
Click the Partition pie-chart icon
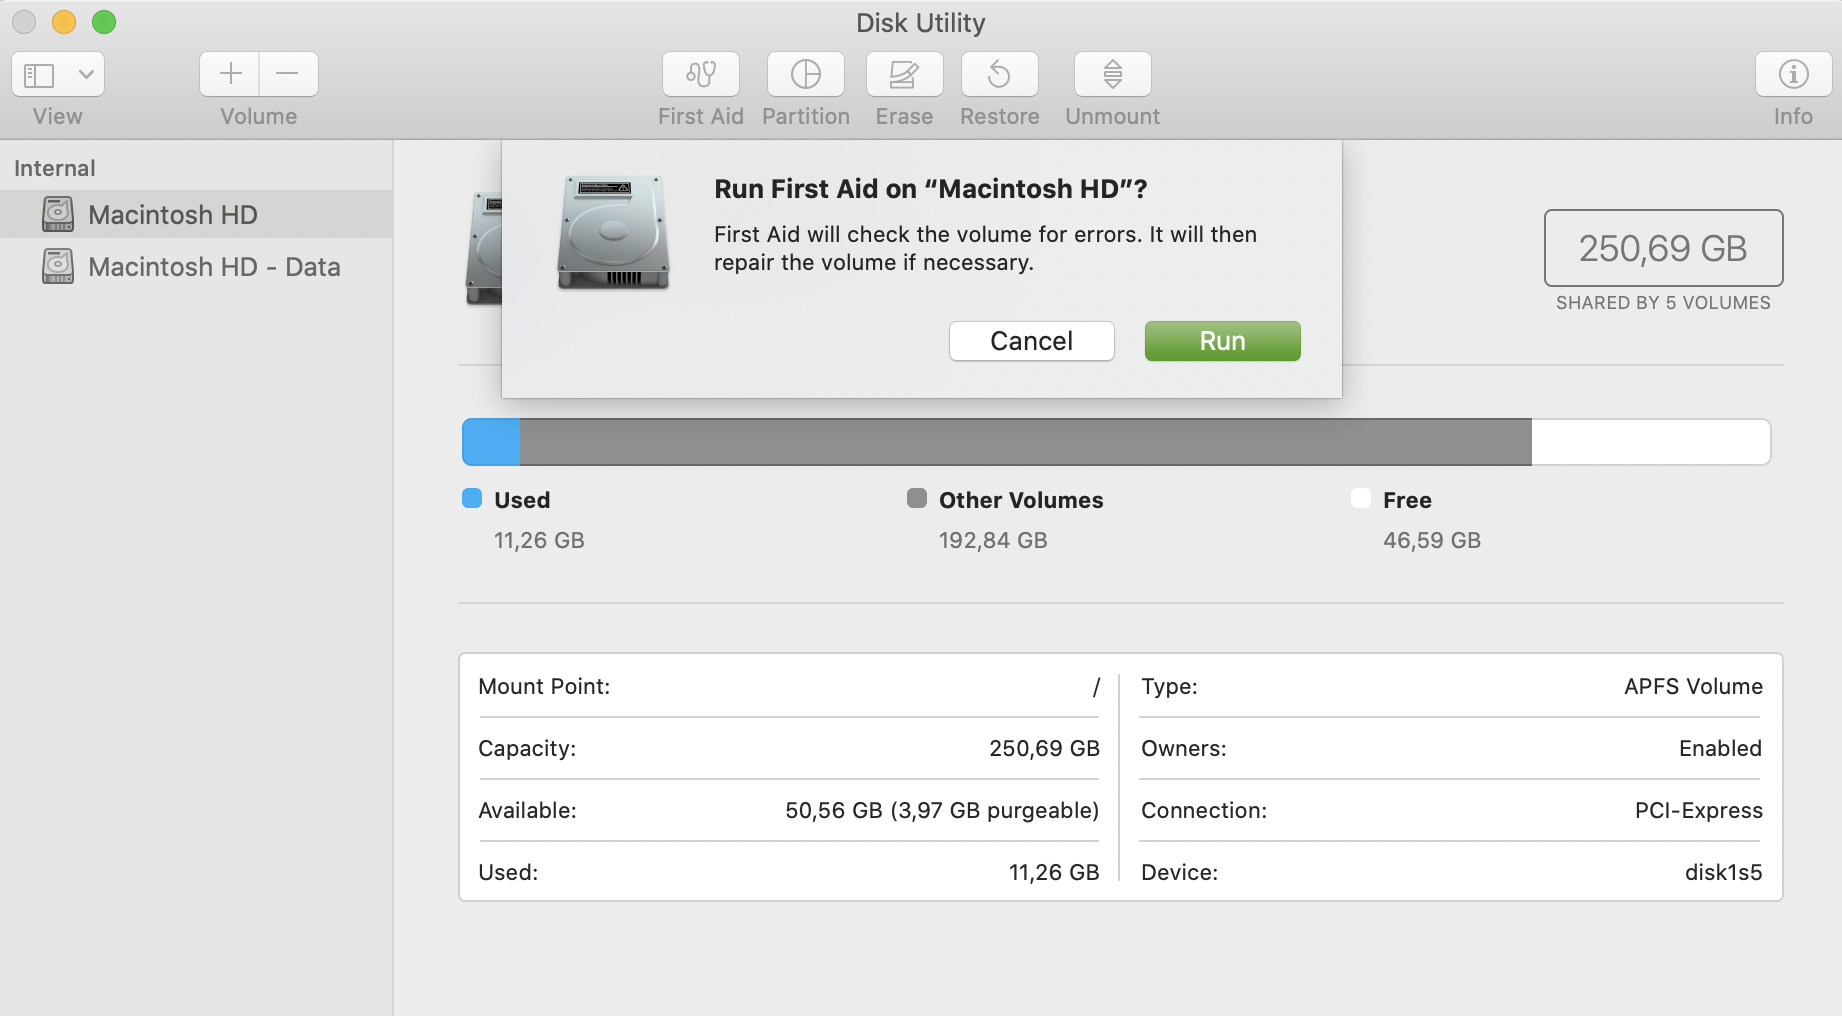click(806, 74)
